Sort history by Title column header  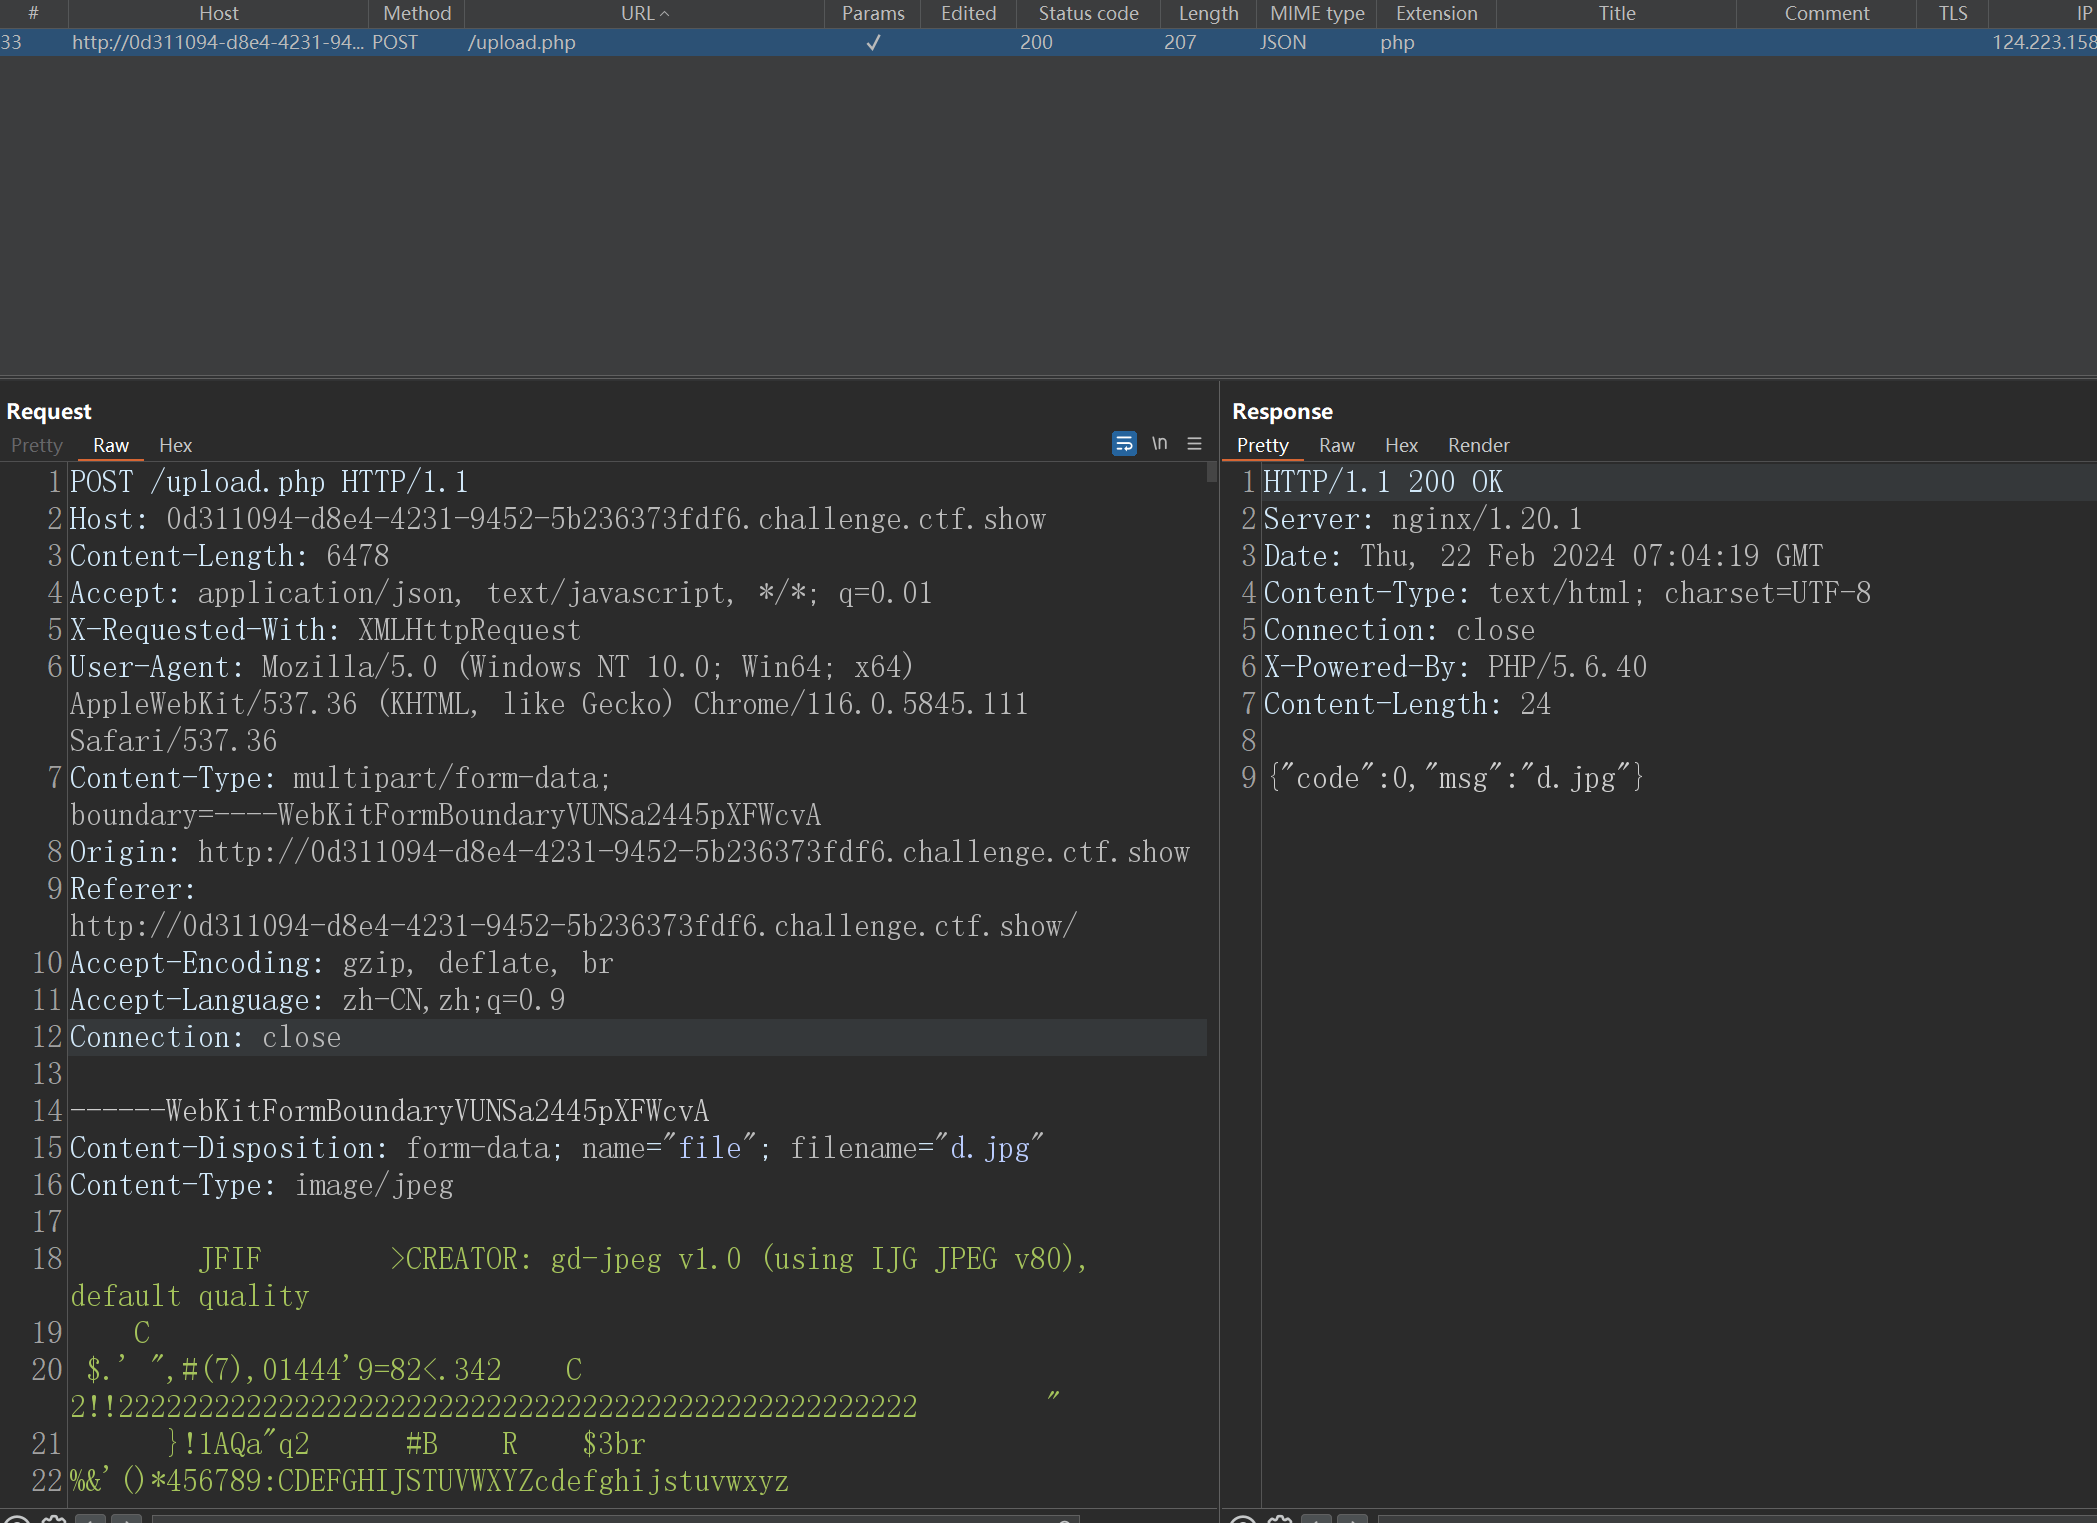pos(1616,13)
